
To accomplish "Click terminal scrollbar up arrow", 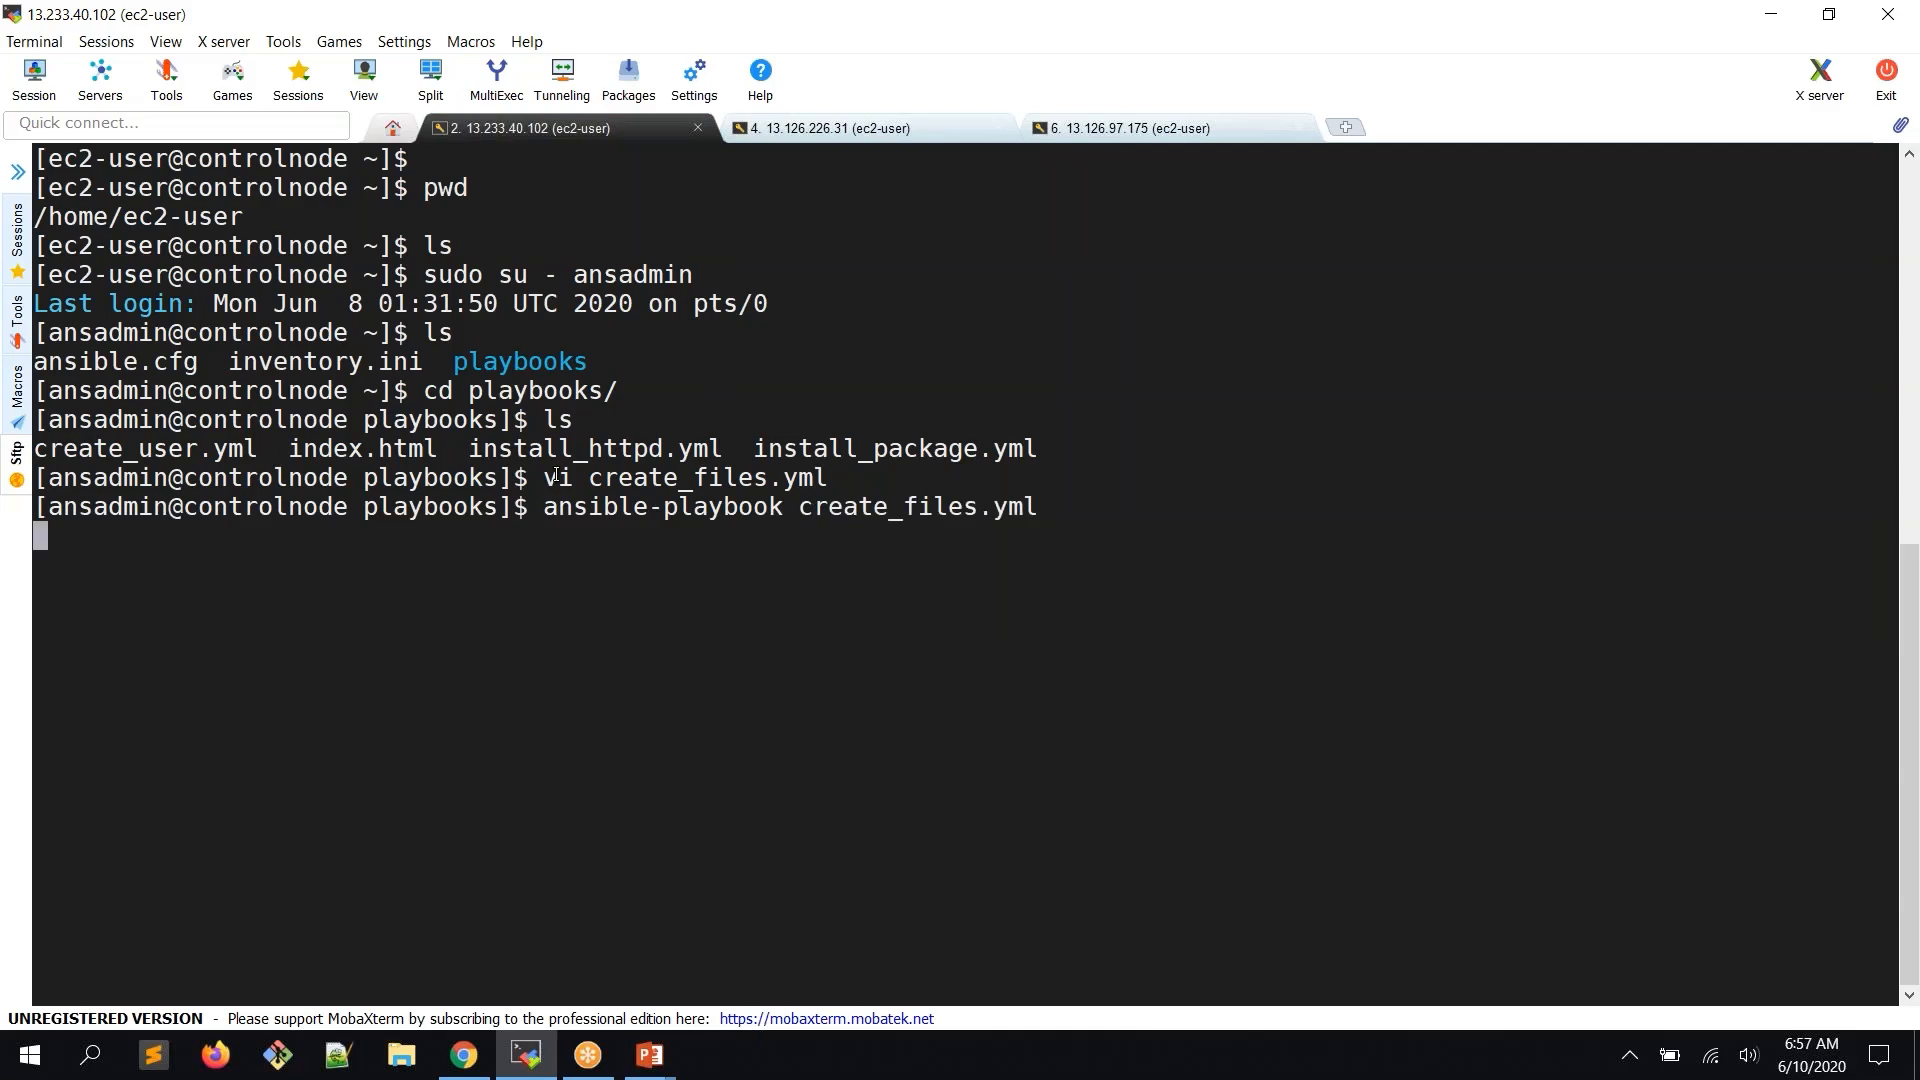I will pos(1909,154).
